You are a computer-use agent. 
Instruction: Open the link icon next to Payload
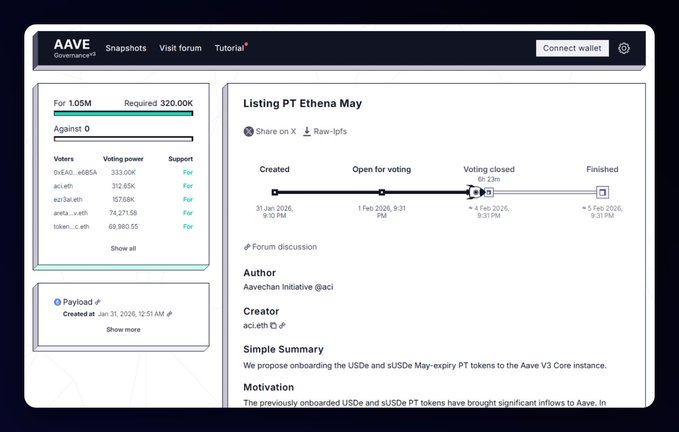point(98,302)
